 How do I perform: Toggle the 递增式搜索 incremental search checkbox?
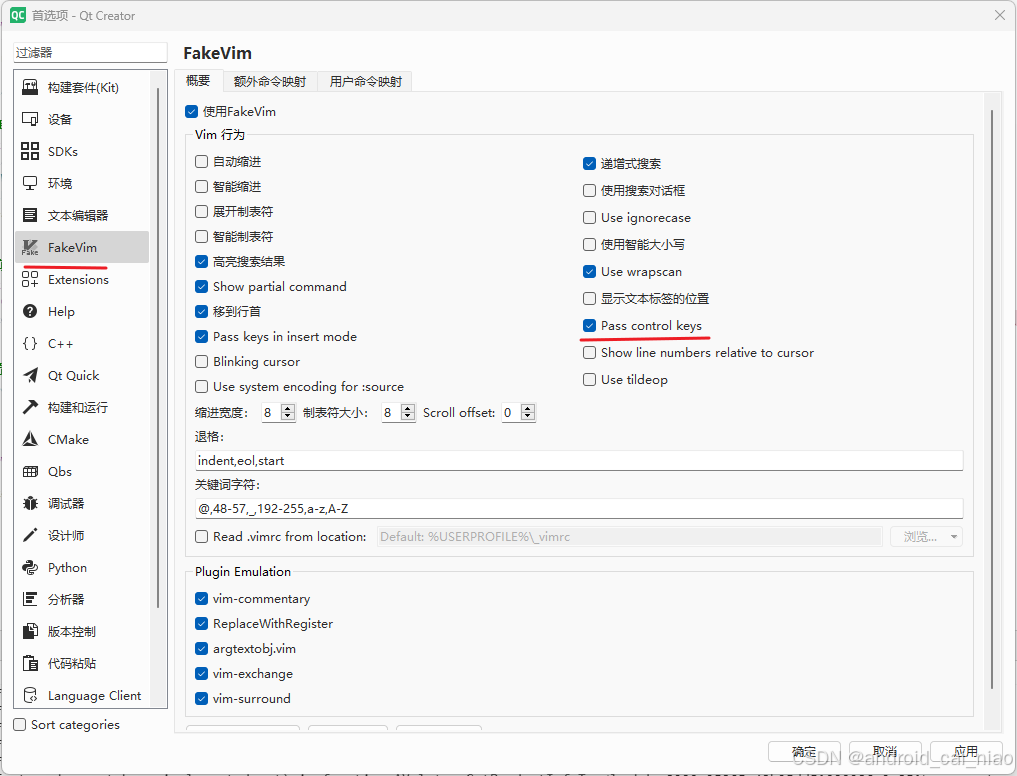coord(590,164)
